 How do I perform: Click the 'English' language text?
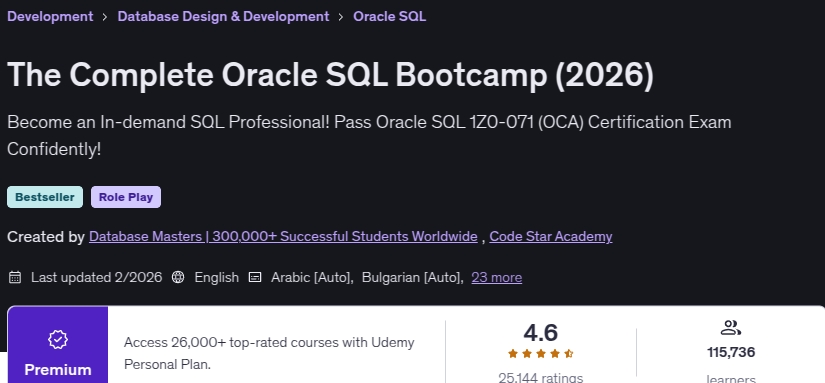(x=216, y=277)
